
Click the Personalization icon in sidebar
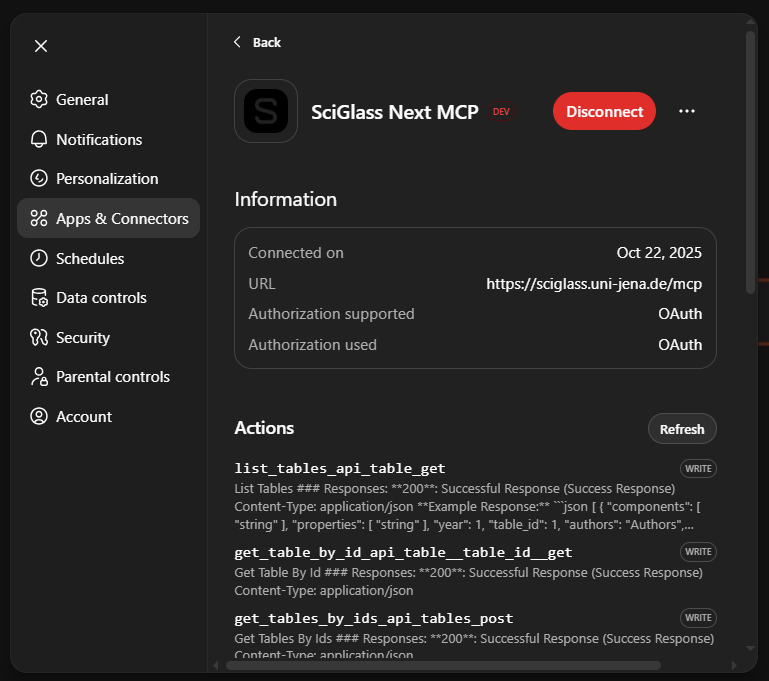tap(39, 179)
